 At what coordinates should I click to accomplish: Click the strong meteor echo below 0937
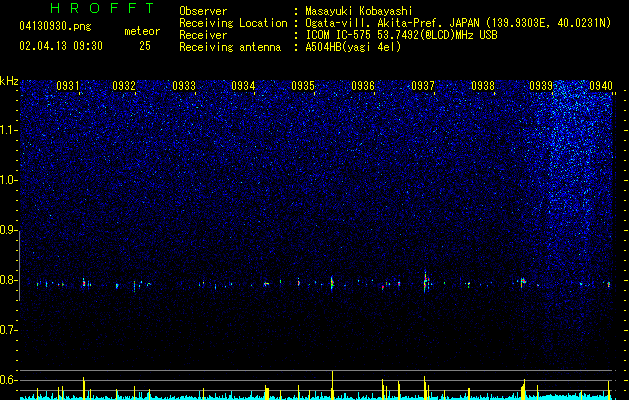pos(426,282)
